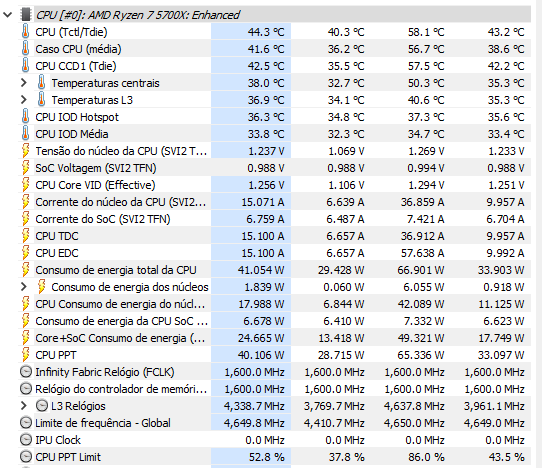
Task: Click lightning icon next to CPU TDC
Action: click(26, 236)
